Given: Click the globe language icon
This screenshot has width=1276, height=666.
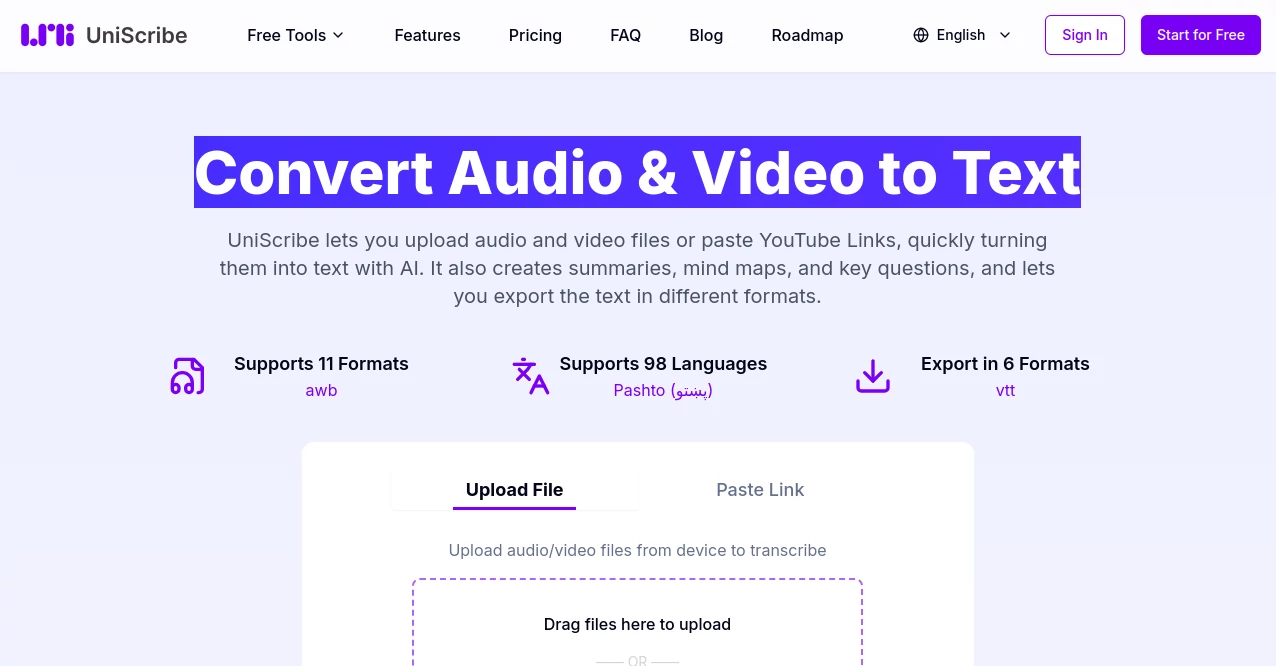Looking at the screenshot, I should 921,35.
